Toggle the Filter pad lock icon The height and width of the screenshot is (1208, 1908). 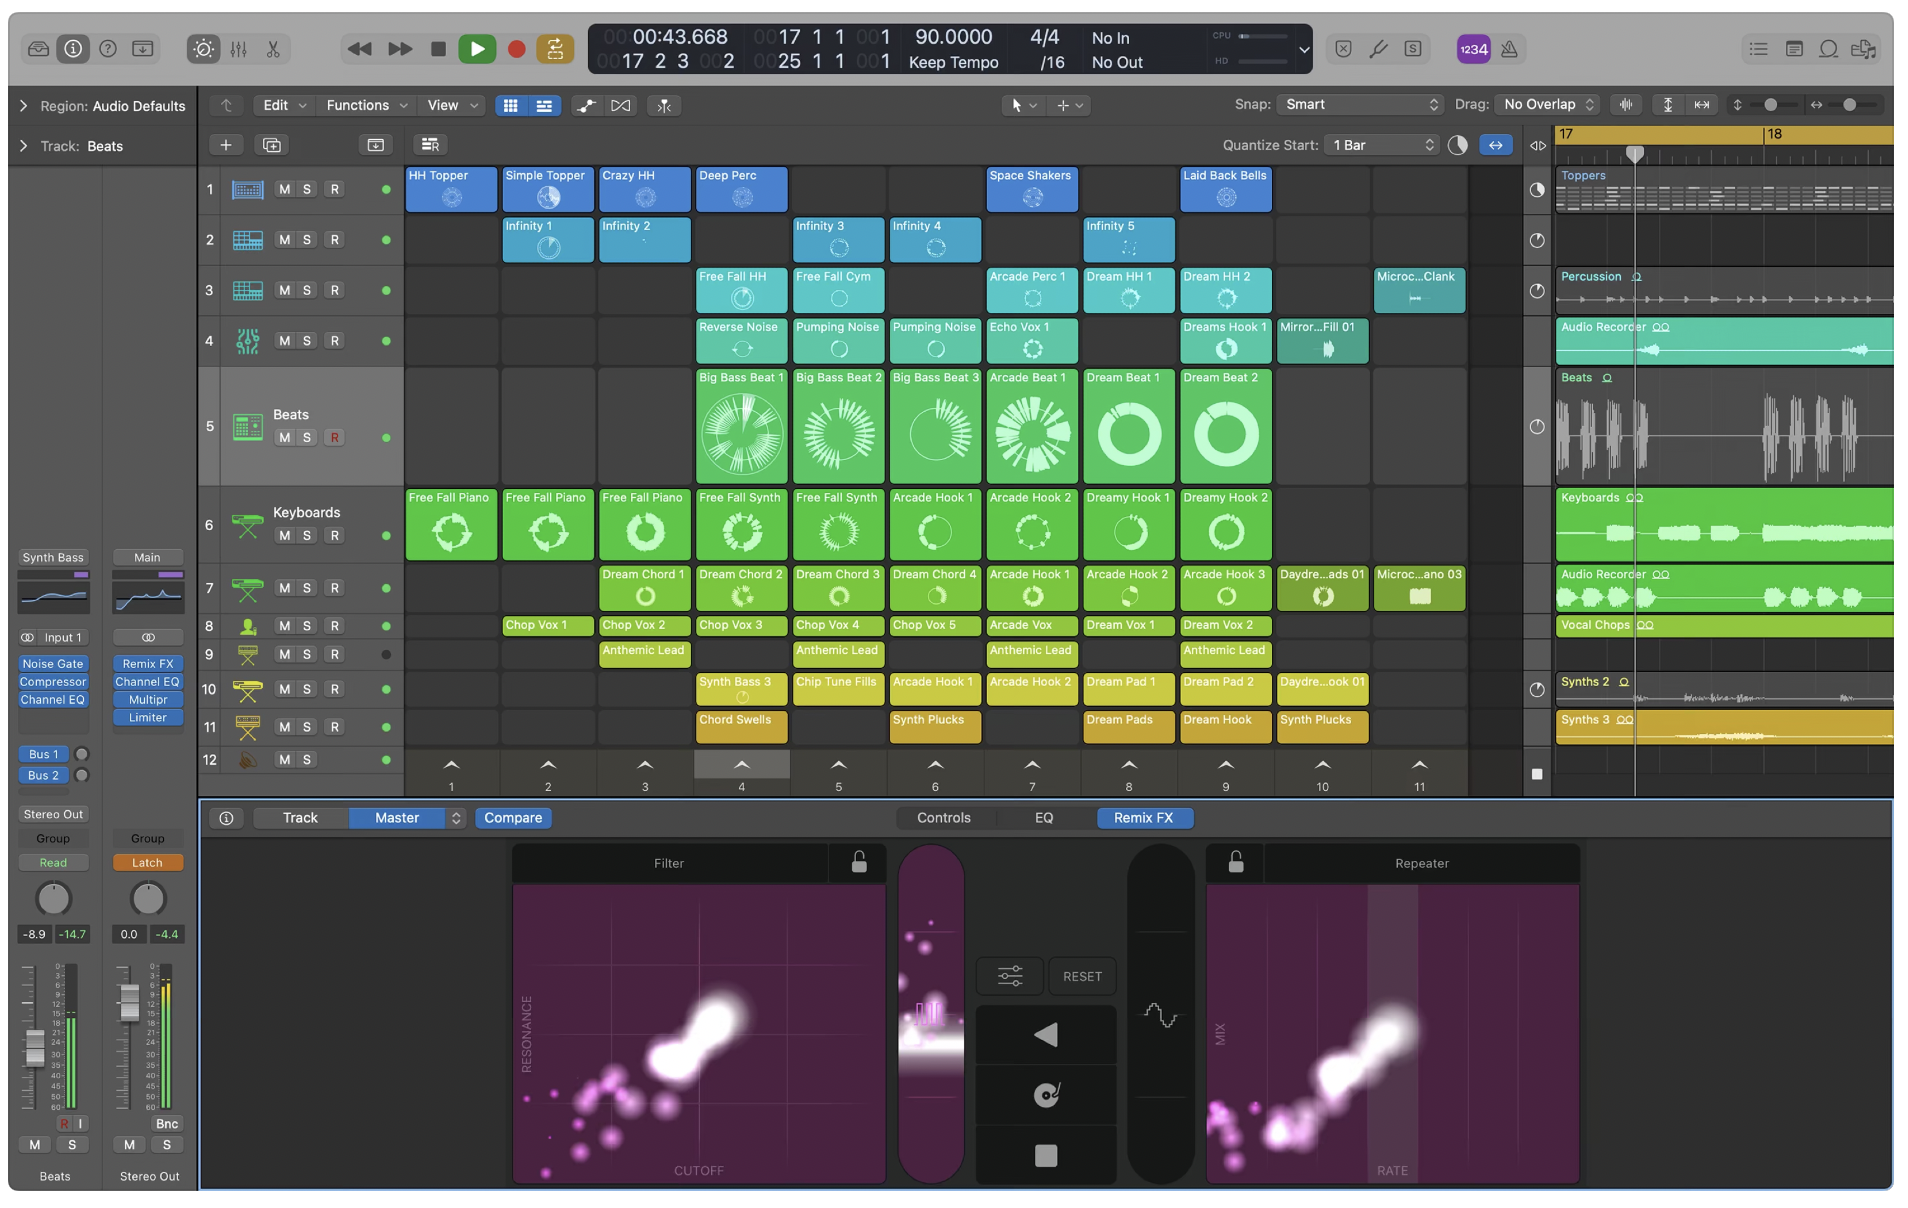pos(858,862)
